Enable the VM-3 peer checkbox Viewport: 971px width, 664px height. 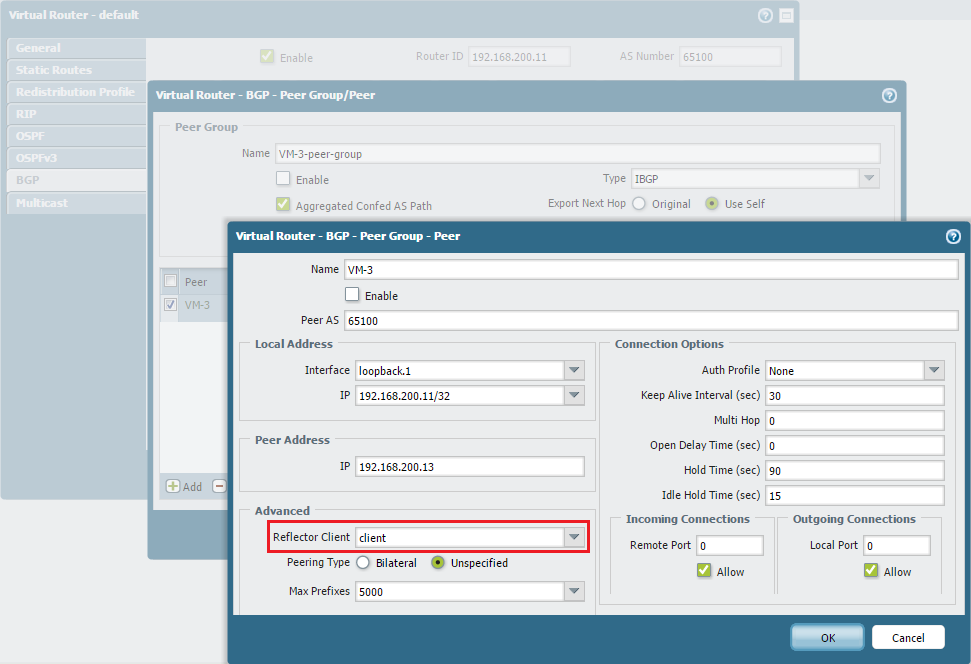pyautogui.click(x=352, y=295)
